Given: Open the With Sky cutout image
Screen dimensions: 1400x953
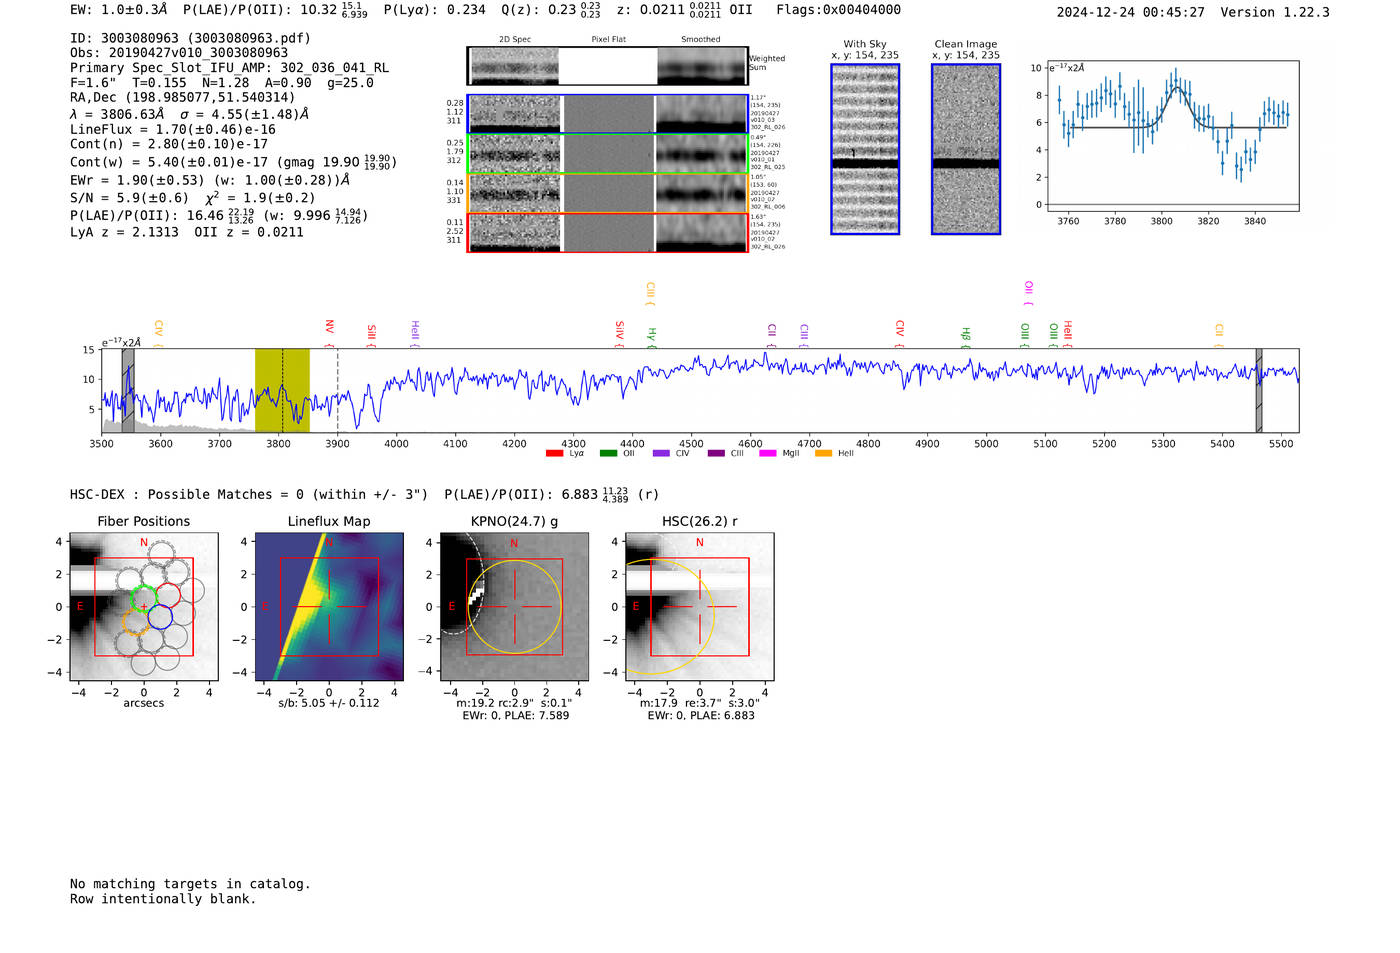Looking at the screenshot, I should (x=865, y=149).
